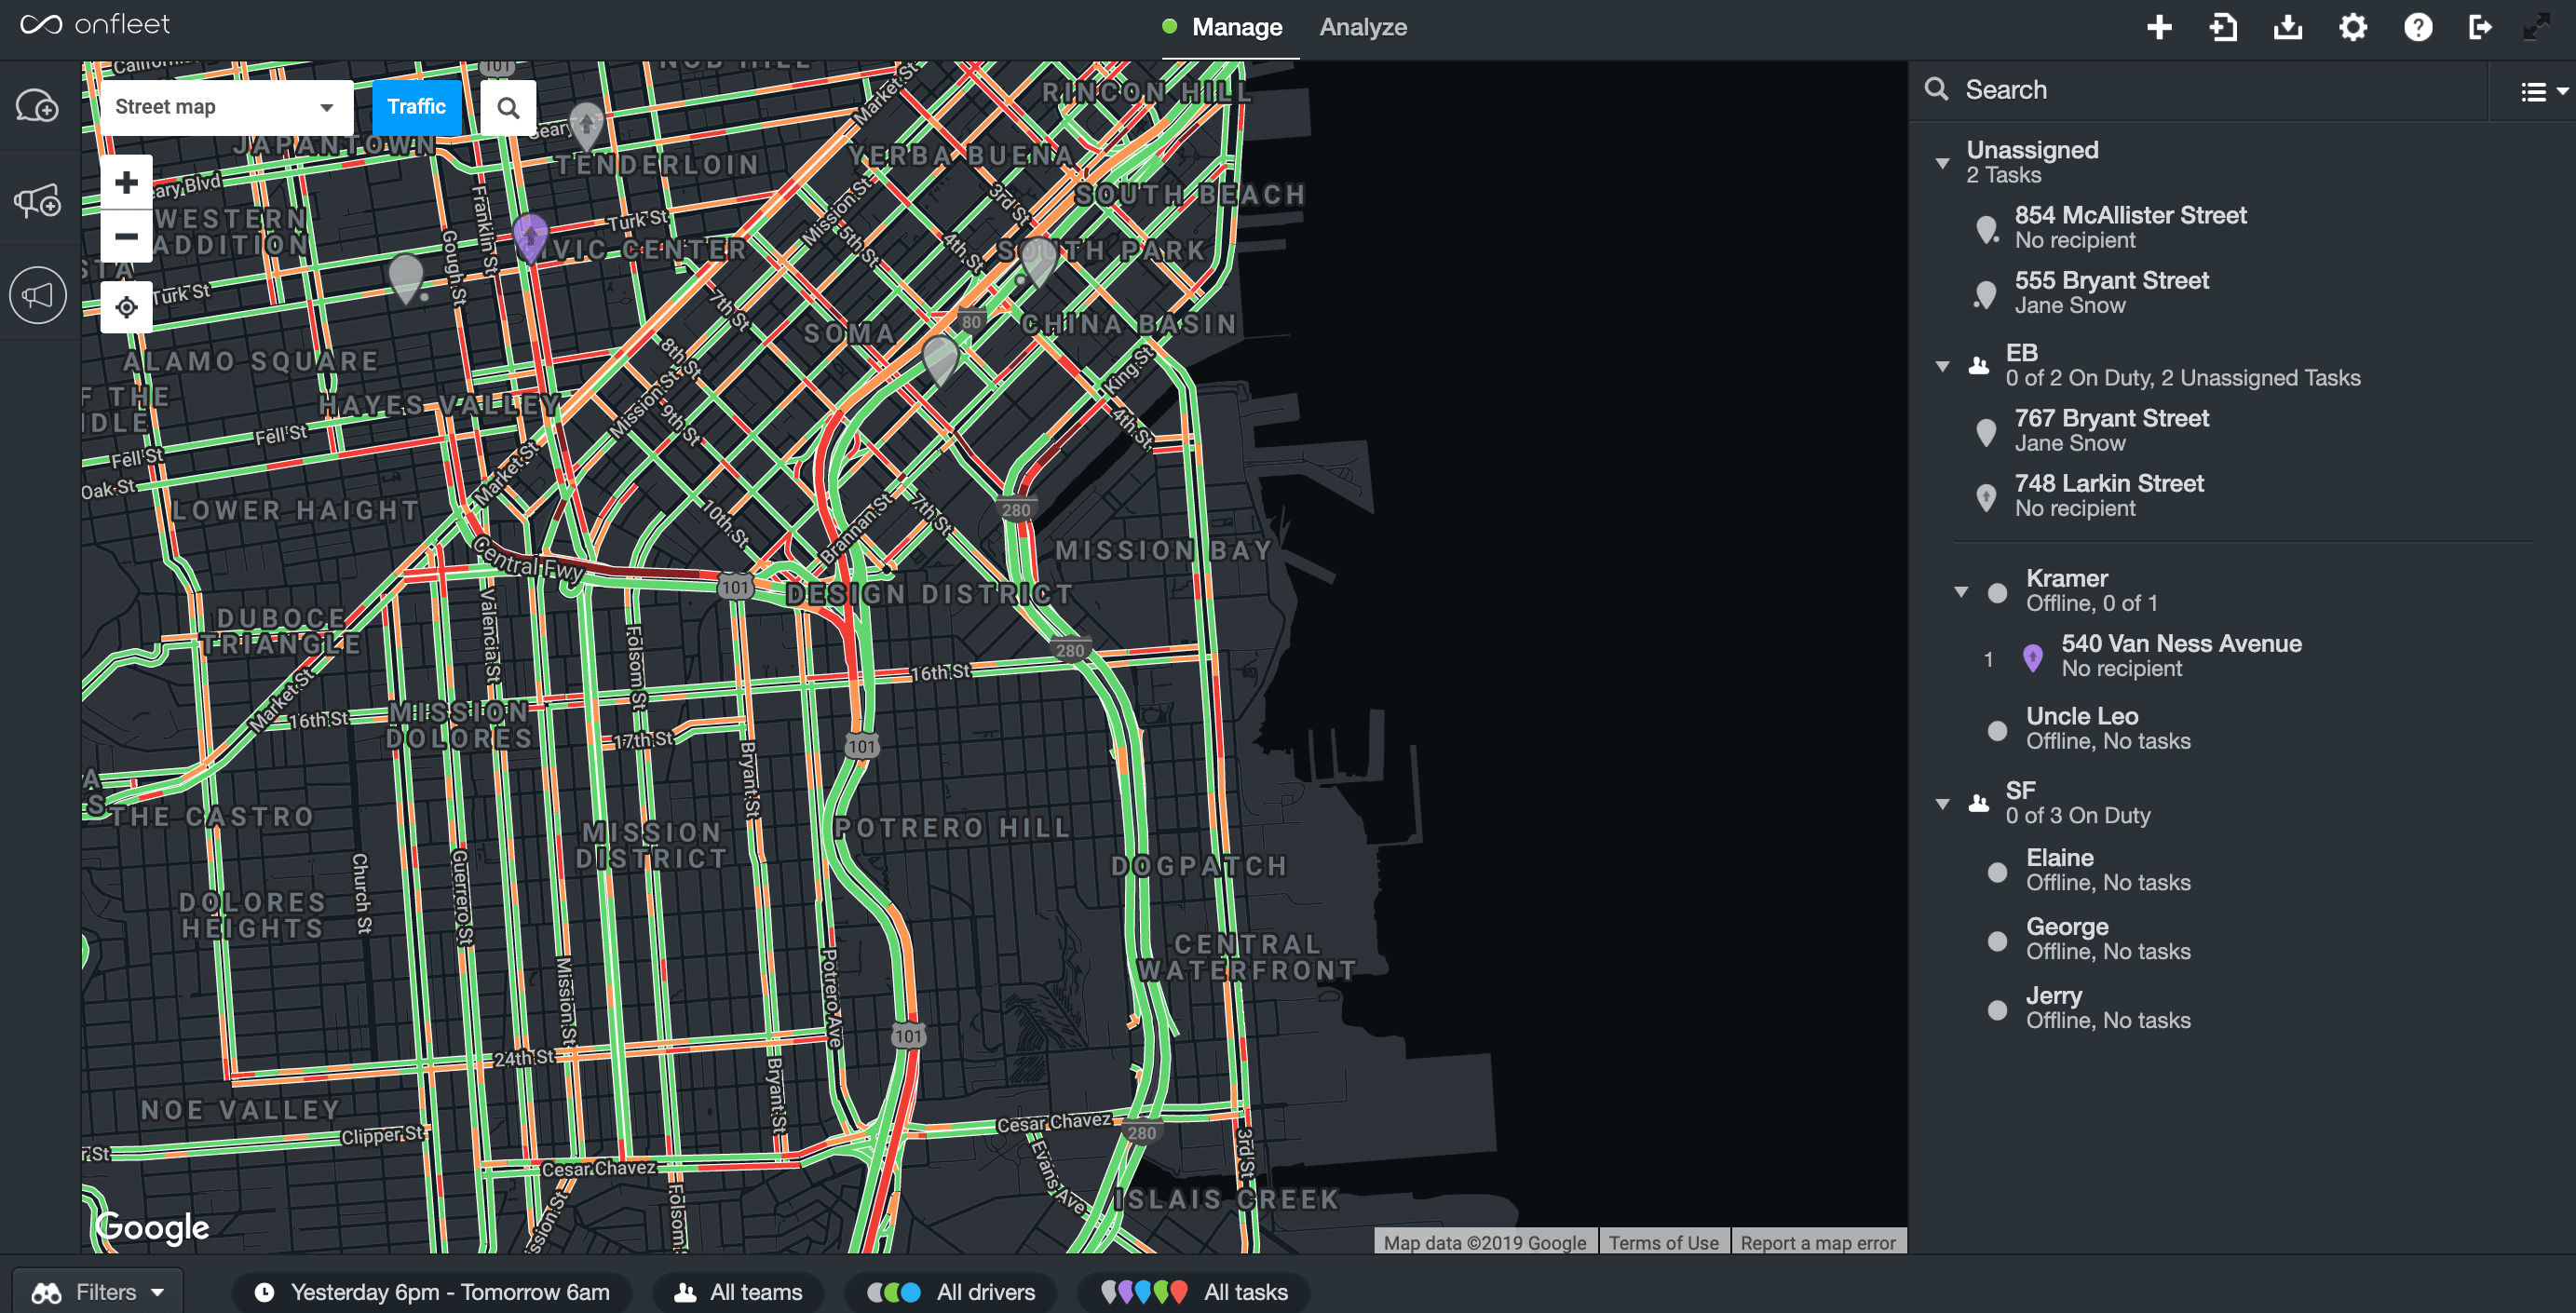2576x1313 pixels.
Task: Click the map search magnifier icon
Action: [509, 106]
